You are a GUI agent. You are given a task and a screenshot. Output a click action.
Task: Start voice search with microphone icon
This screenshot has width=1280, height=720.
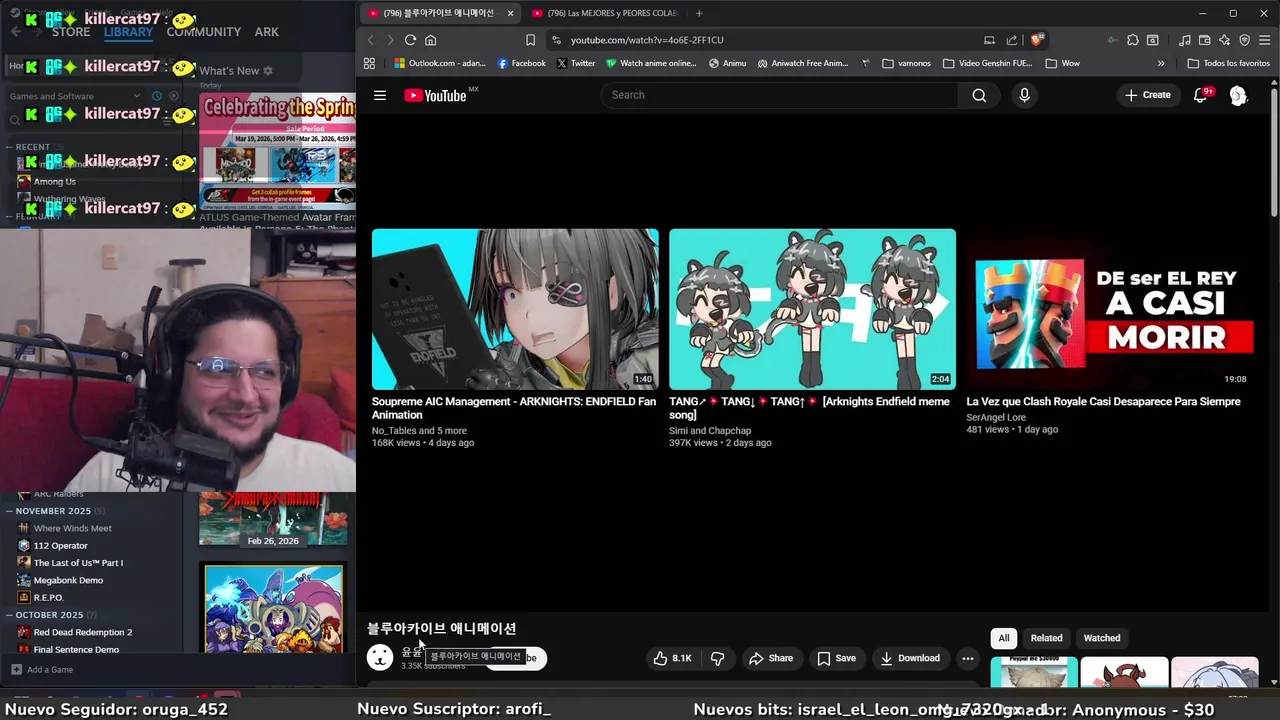pyautogui.click(x=1024, y=95)
